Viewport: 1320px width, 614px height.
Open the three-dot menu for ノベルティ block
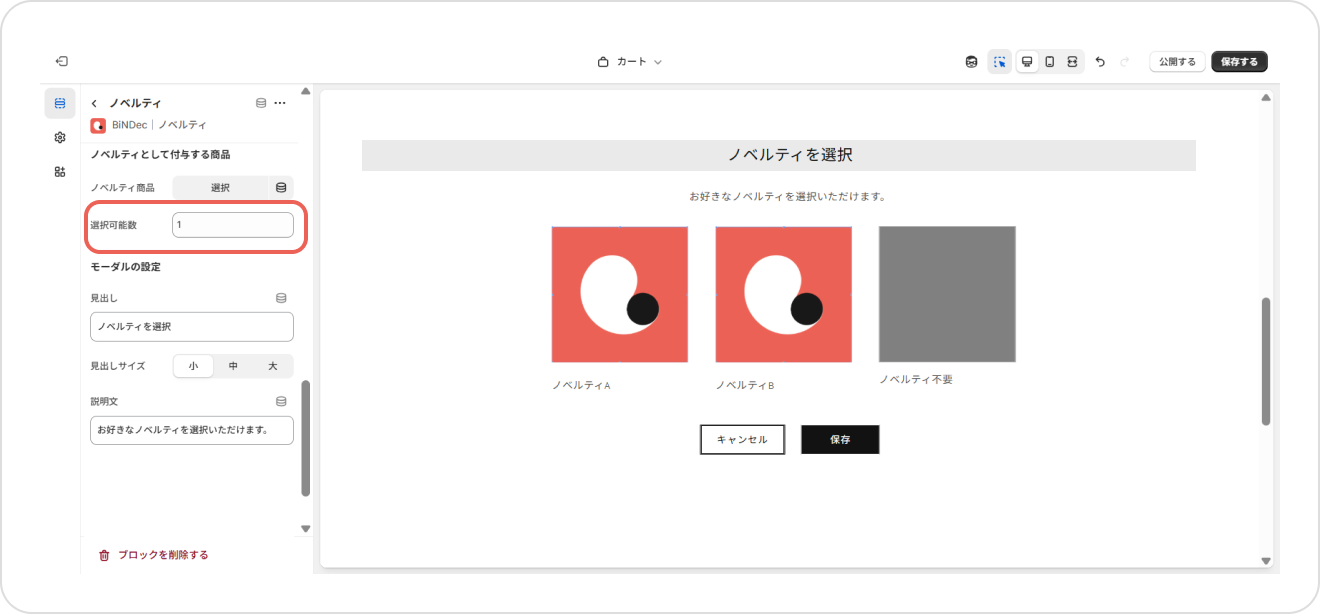280,103
